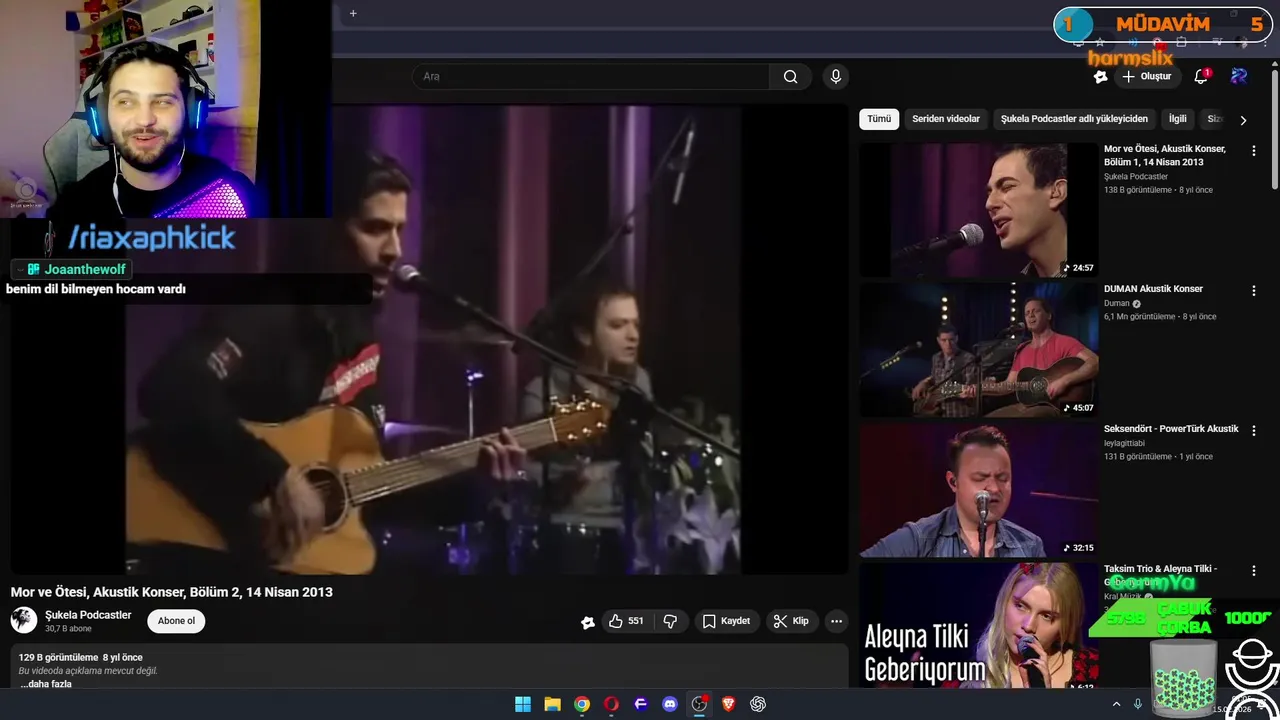The image size is (1280, 720).
Task: Open Discord from the taskbar
Action: tap(670, 704)
